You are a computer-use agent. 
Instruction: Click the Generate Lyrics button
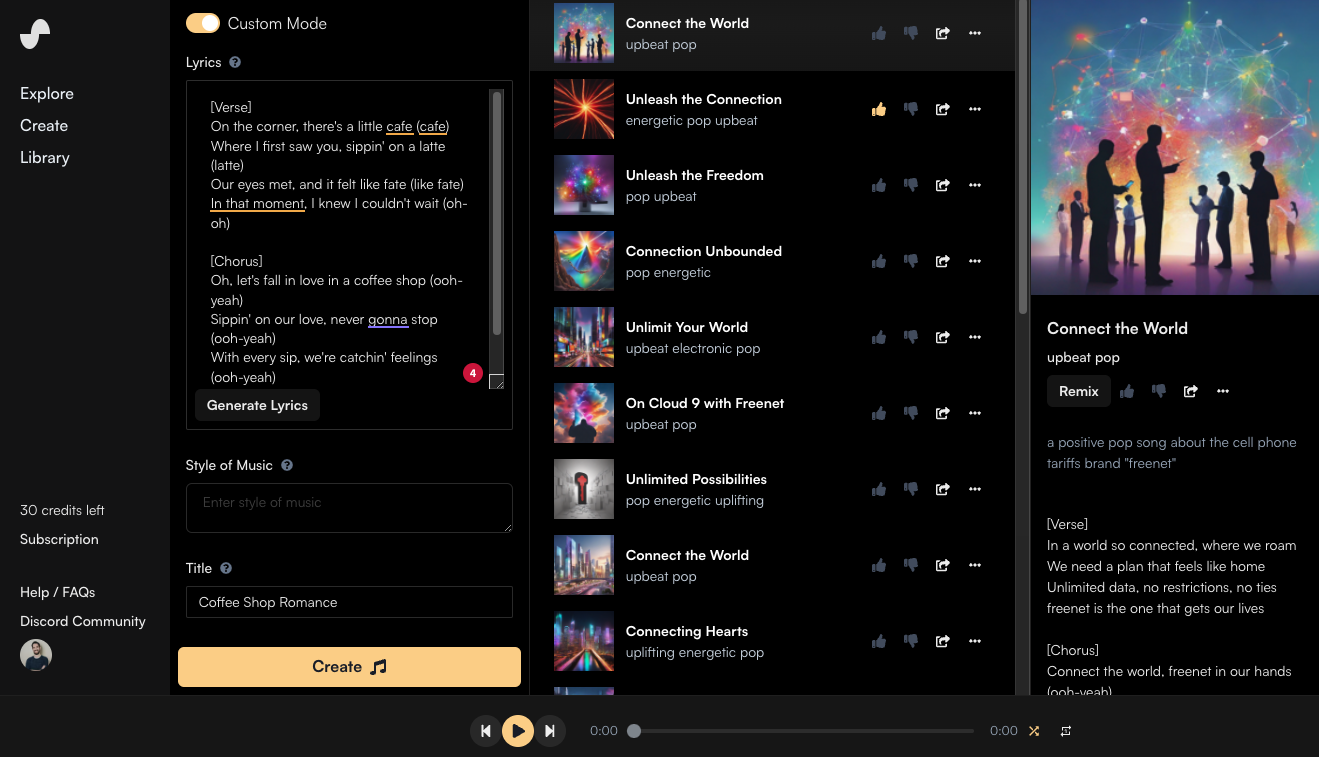257,405
